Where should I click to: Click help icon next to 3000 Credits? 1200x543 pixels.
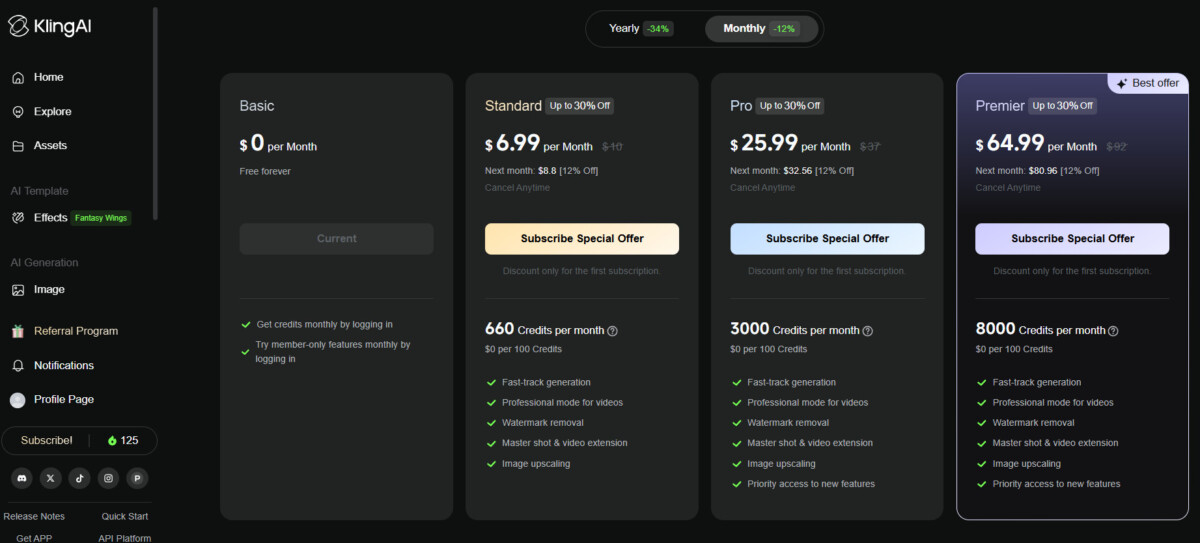coord(868,331)
